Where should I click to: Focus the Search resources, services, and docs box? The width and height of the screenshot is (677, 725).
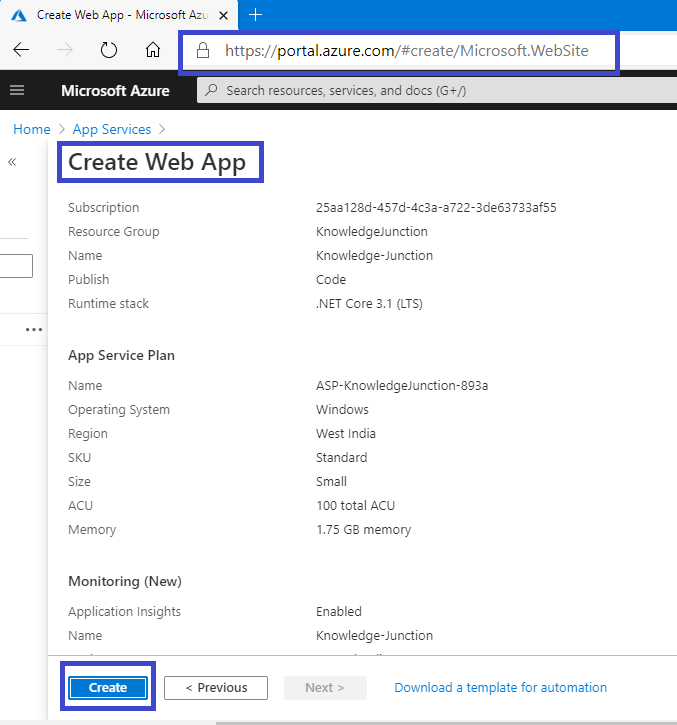[x=437, y=90]
